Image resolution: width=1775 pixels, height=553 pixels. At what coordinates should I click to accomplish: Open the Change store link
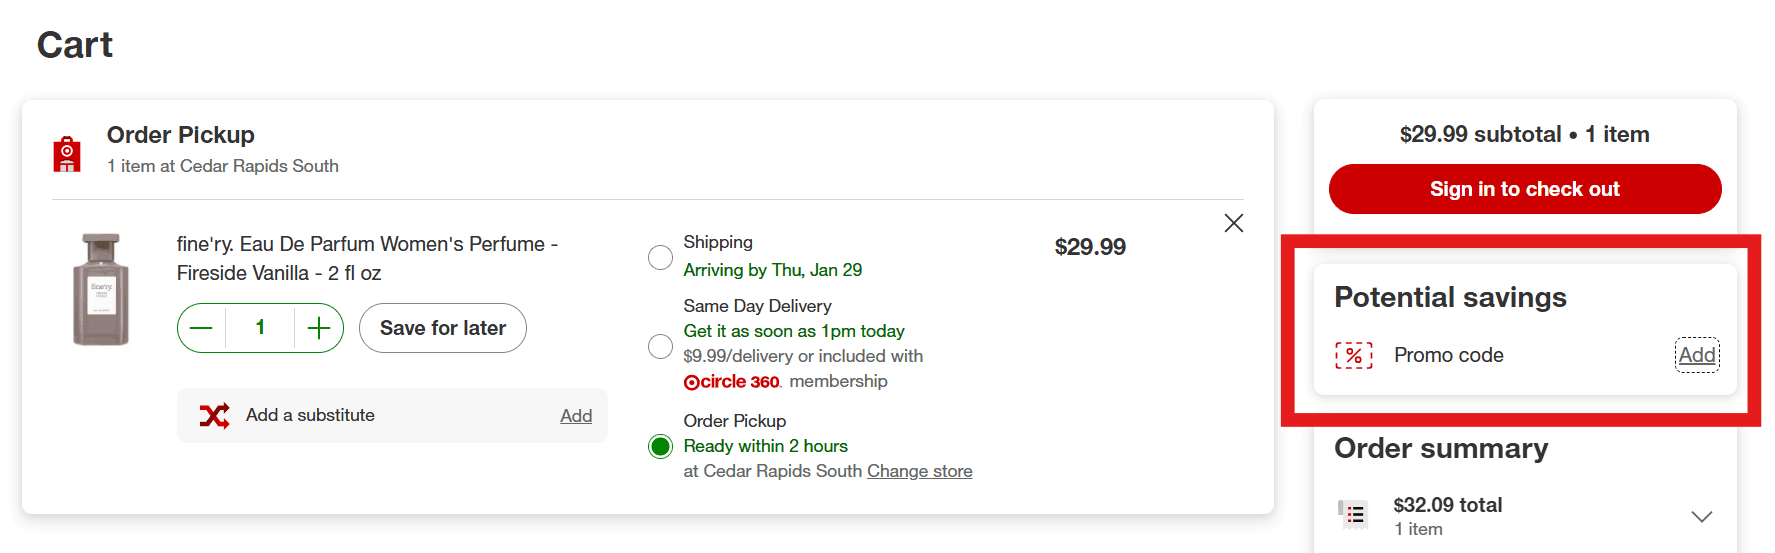(x=919, y=471)
